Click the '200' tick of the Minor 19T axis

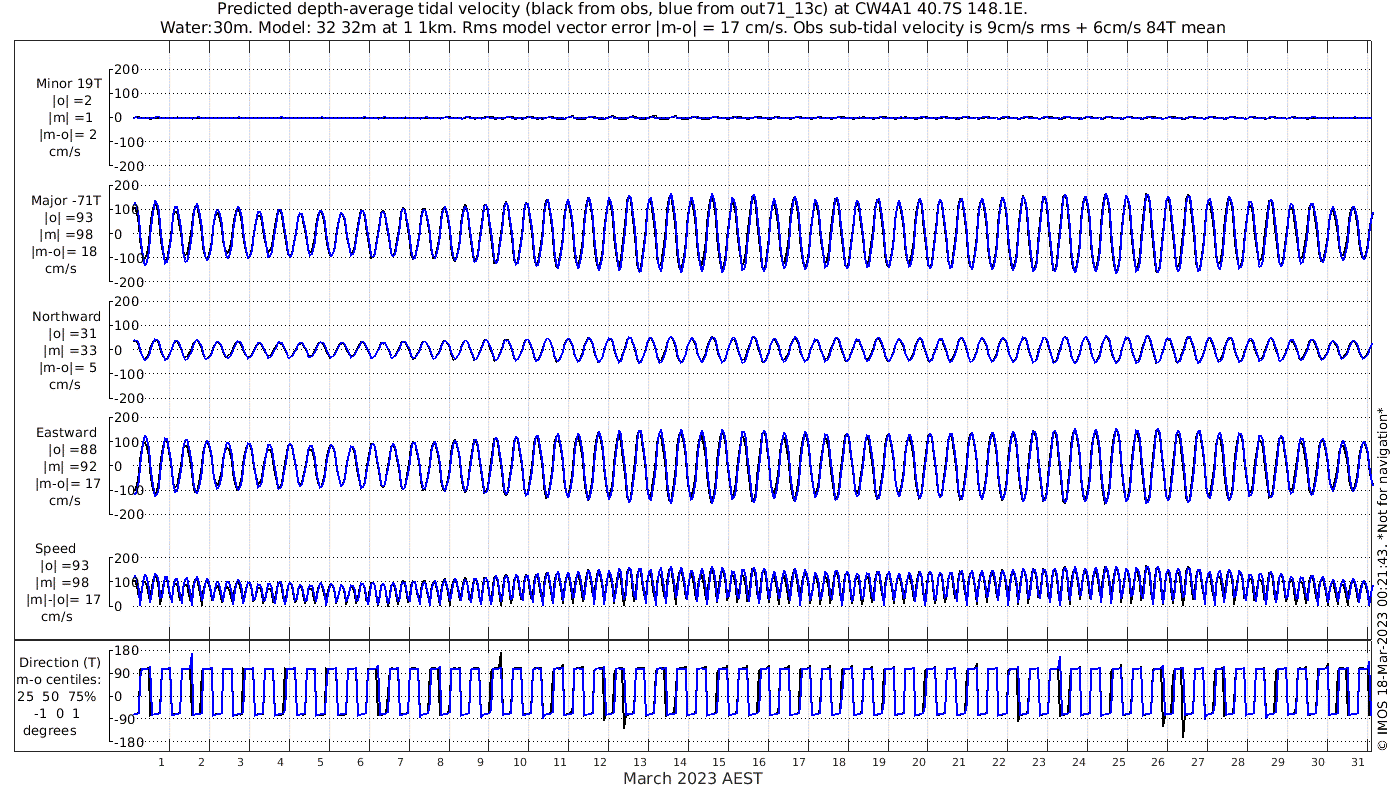pyautogui.click(x=125, y=69)
